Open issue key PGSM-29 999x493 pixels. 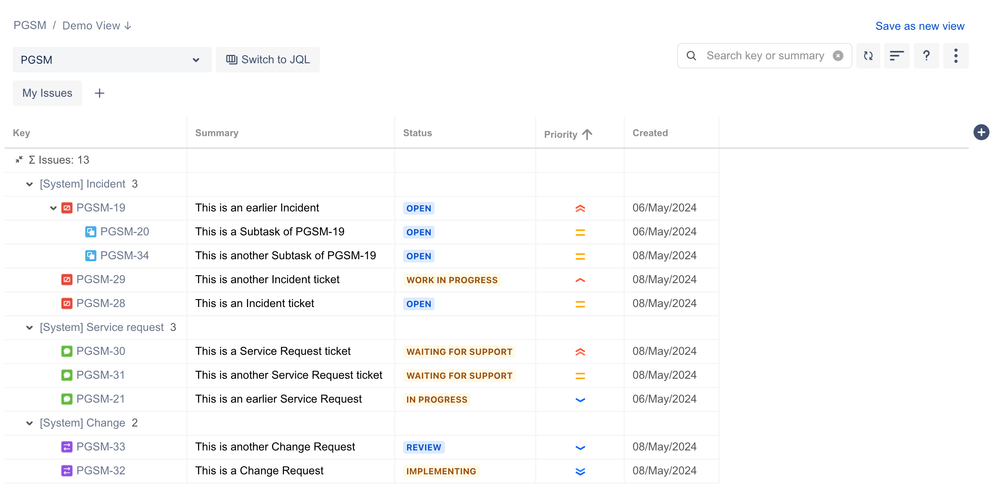click(101, 280)
